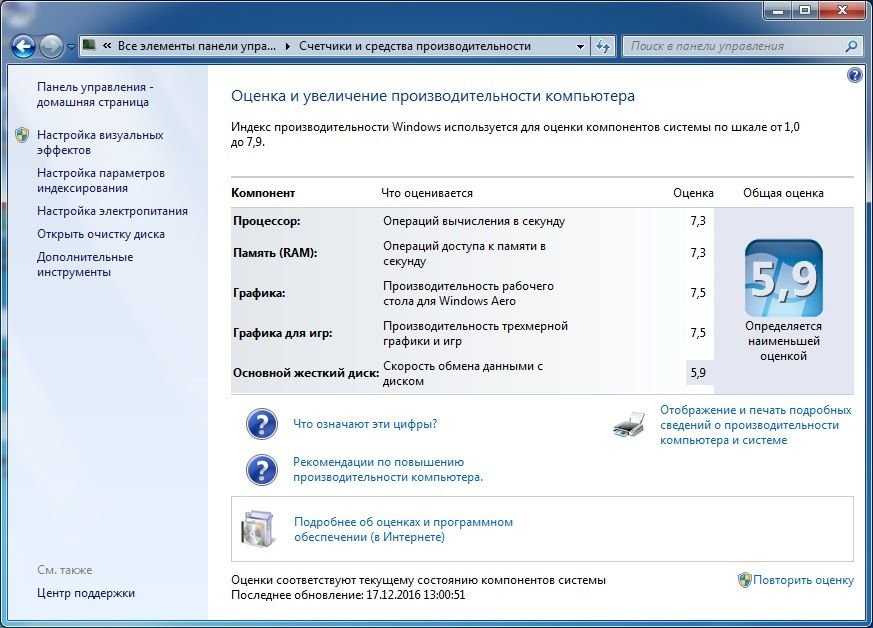Click the 5,9 overall score badge

click(x=783, y=278)
